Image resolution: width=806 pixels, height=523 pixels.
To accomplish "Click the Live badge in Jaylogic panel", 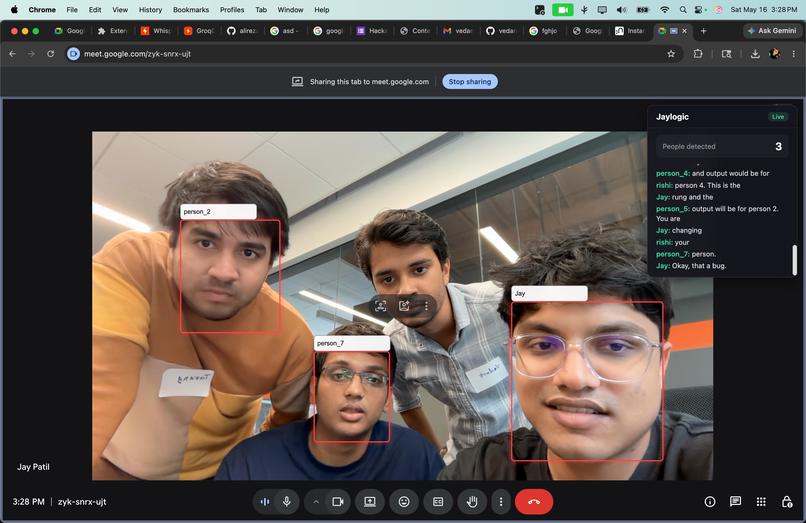I will point(777,117).
